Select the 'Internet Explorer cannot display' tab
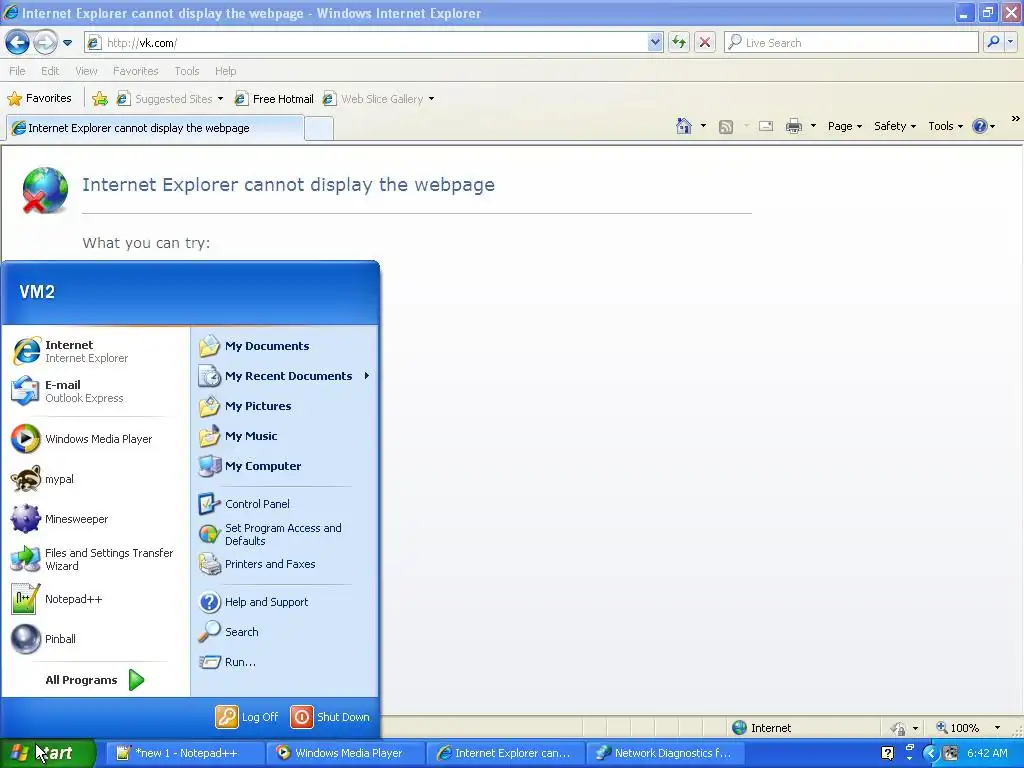 155,128
